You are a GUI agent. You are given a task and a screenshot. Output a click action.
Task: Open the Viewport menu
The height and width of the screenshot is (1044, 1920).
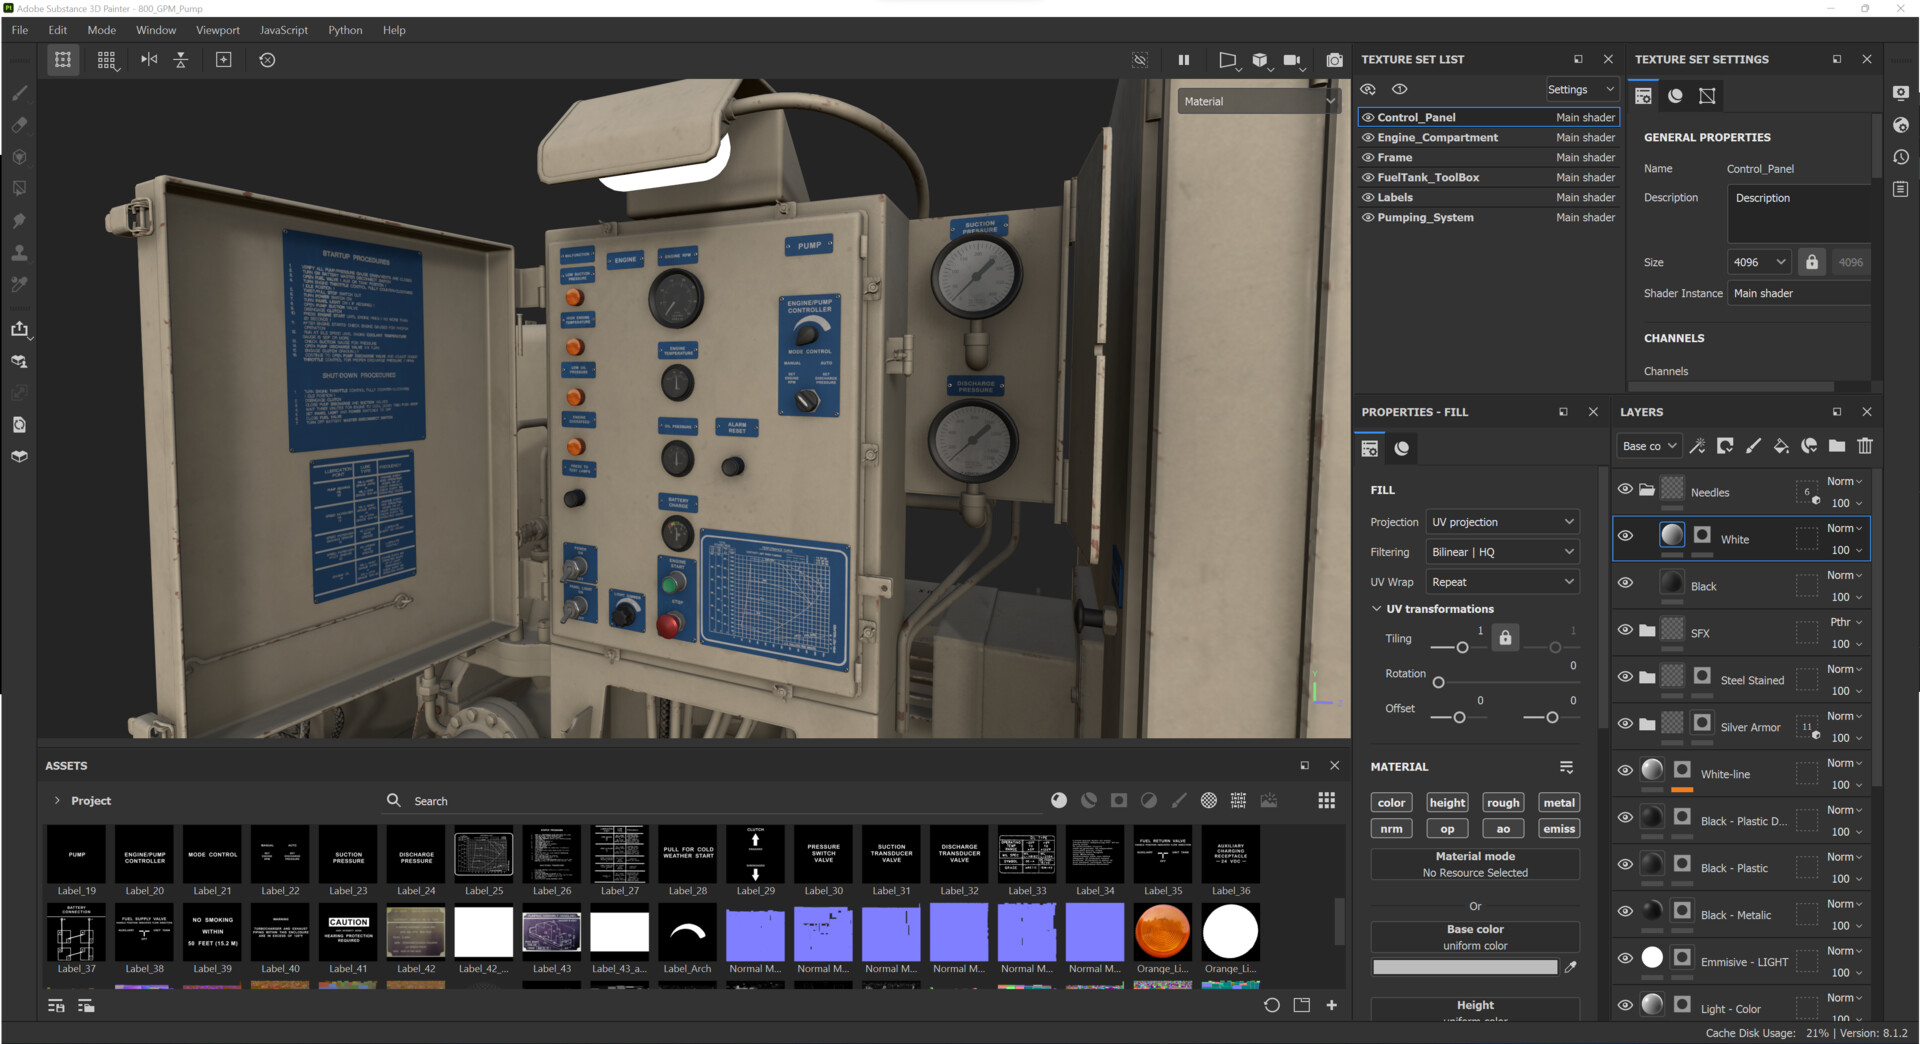pyautogui.click(x=217, y=30)
